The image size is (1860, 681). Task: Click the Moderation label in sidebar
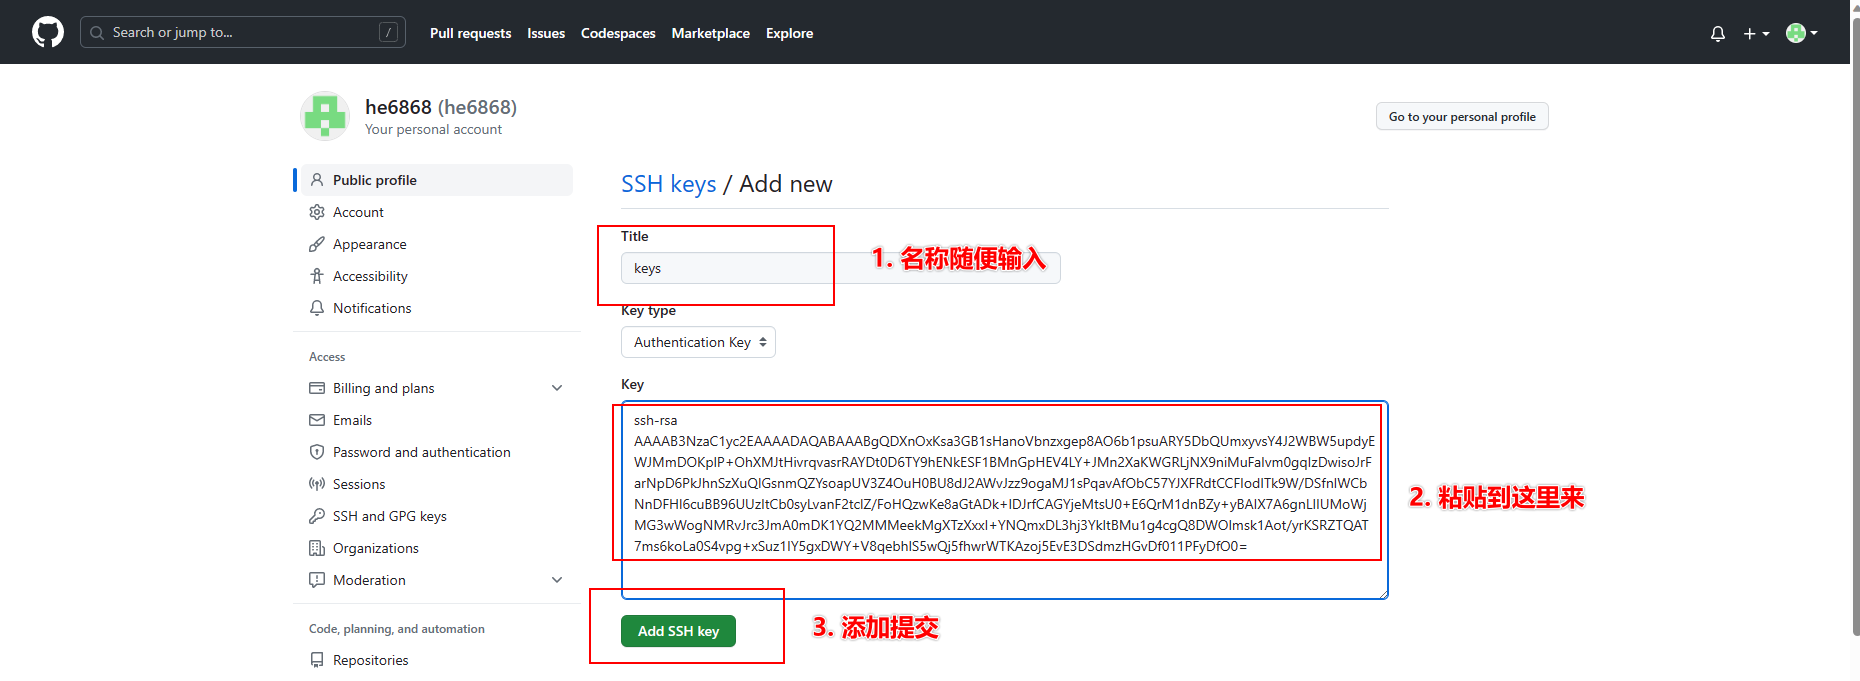[x=369, y=580]
